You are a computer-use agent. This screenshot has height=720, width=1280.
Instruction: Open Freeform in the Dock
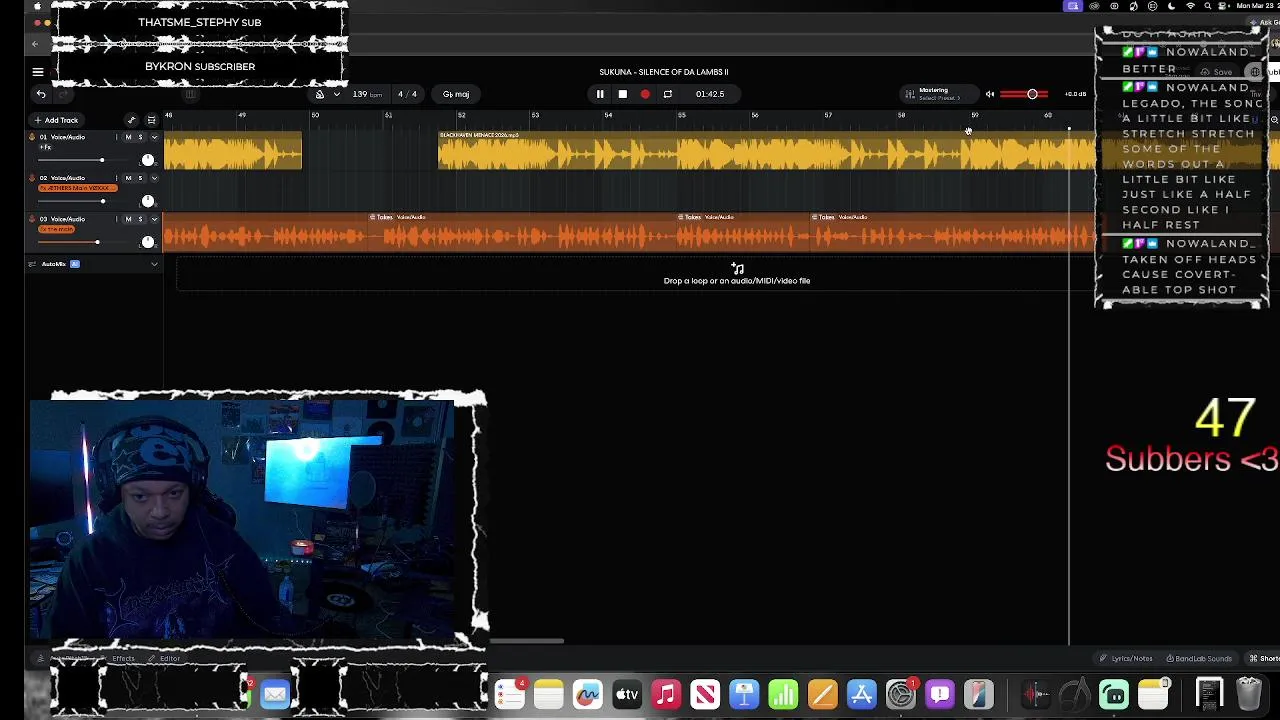coord(588,693)
